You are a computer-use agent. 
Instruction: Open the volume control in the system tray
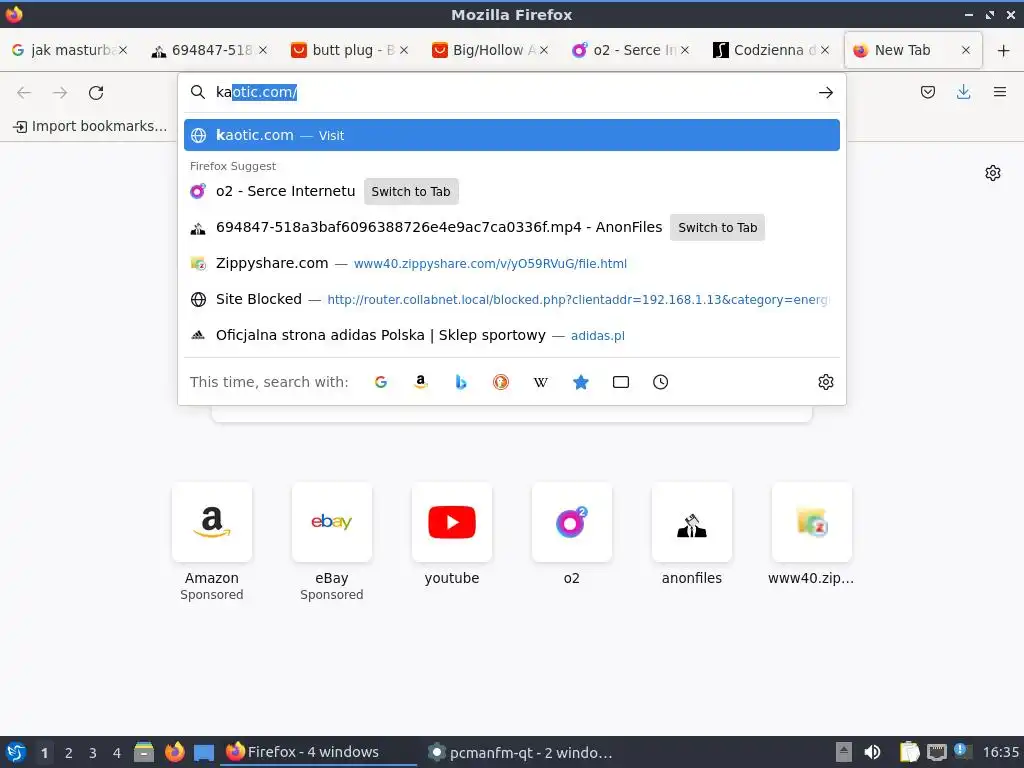(x=872, y=752)
